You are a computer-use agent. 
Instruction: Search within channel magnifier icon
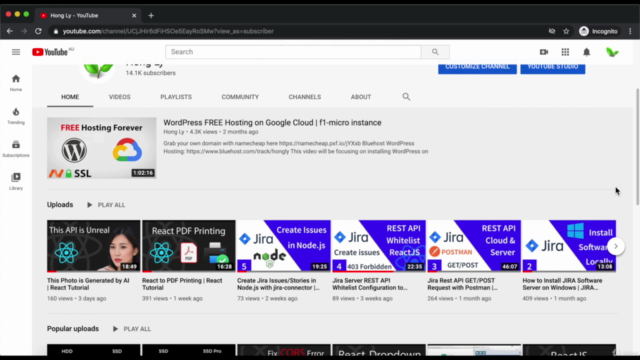(406, 97)
